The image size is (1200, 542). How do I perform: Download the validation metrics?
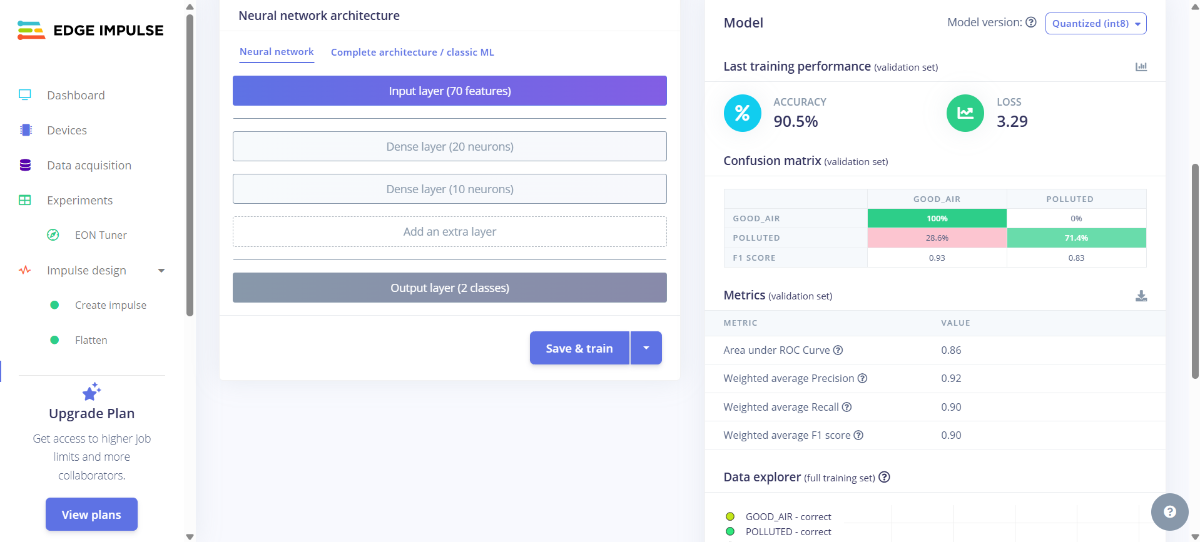pyautogui.click(x=1141, y=296)
